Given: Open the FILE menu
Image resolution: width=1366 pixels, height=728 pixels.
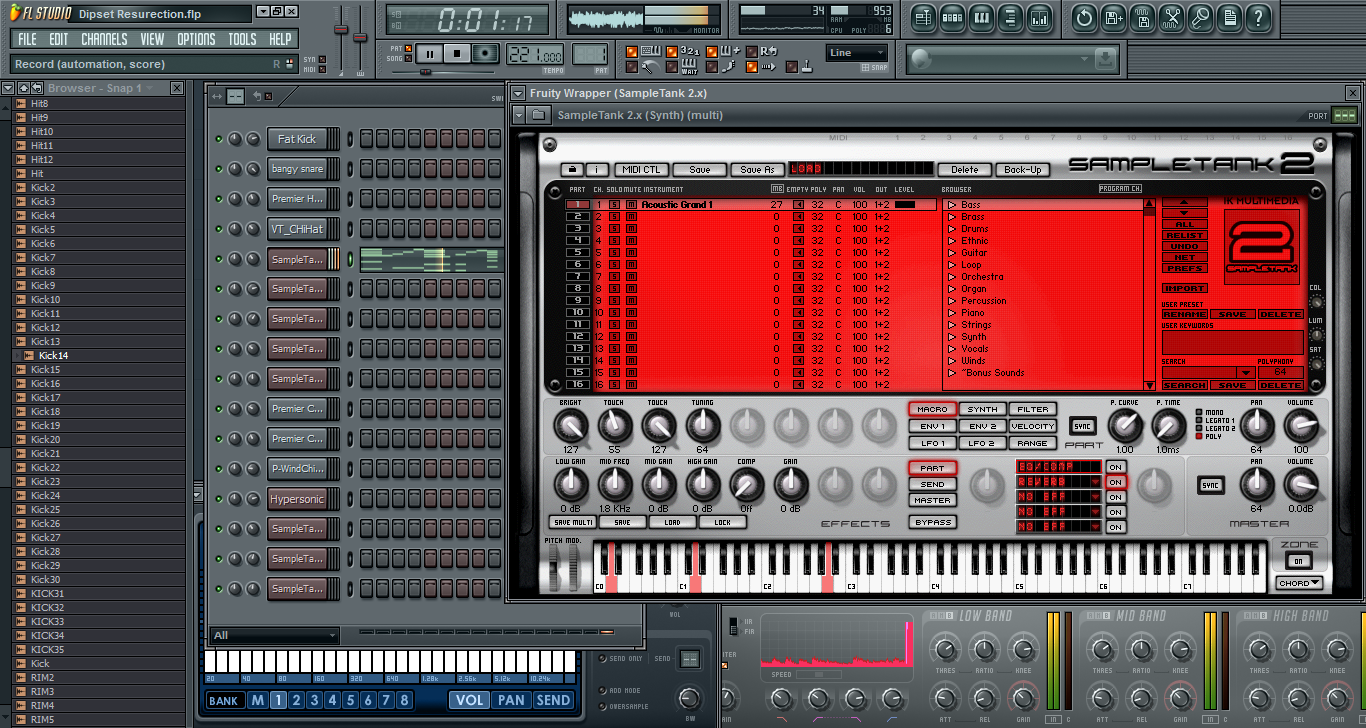Looking at the screenshot, I should (27, 39).
